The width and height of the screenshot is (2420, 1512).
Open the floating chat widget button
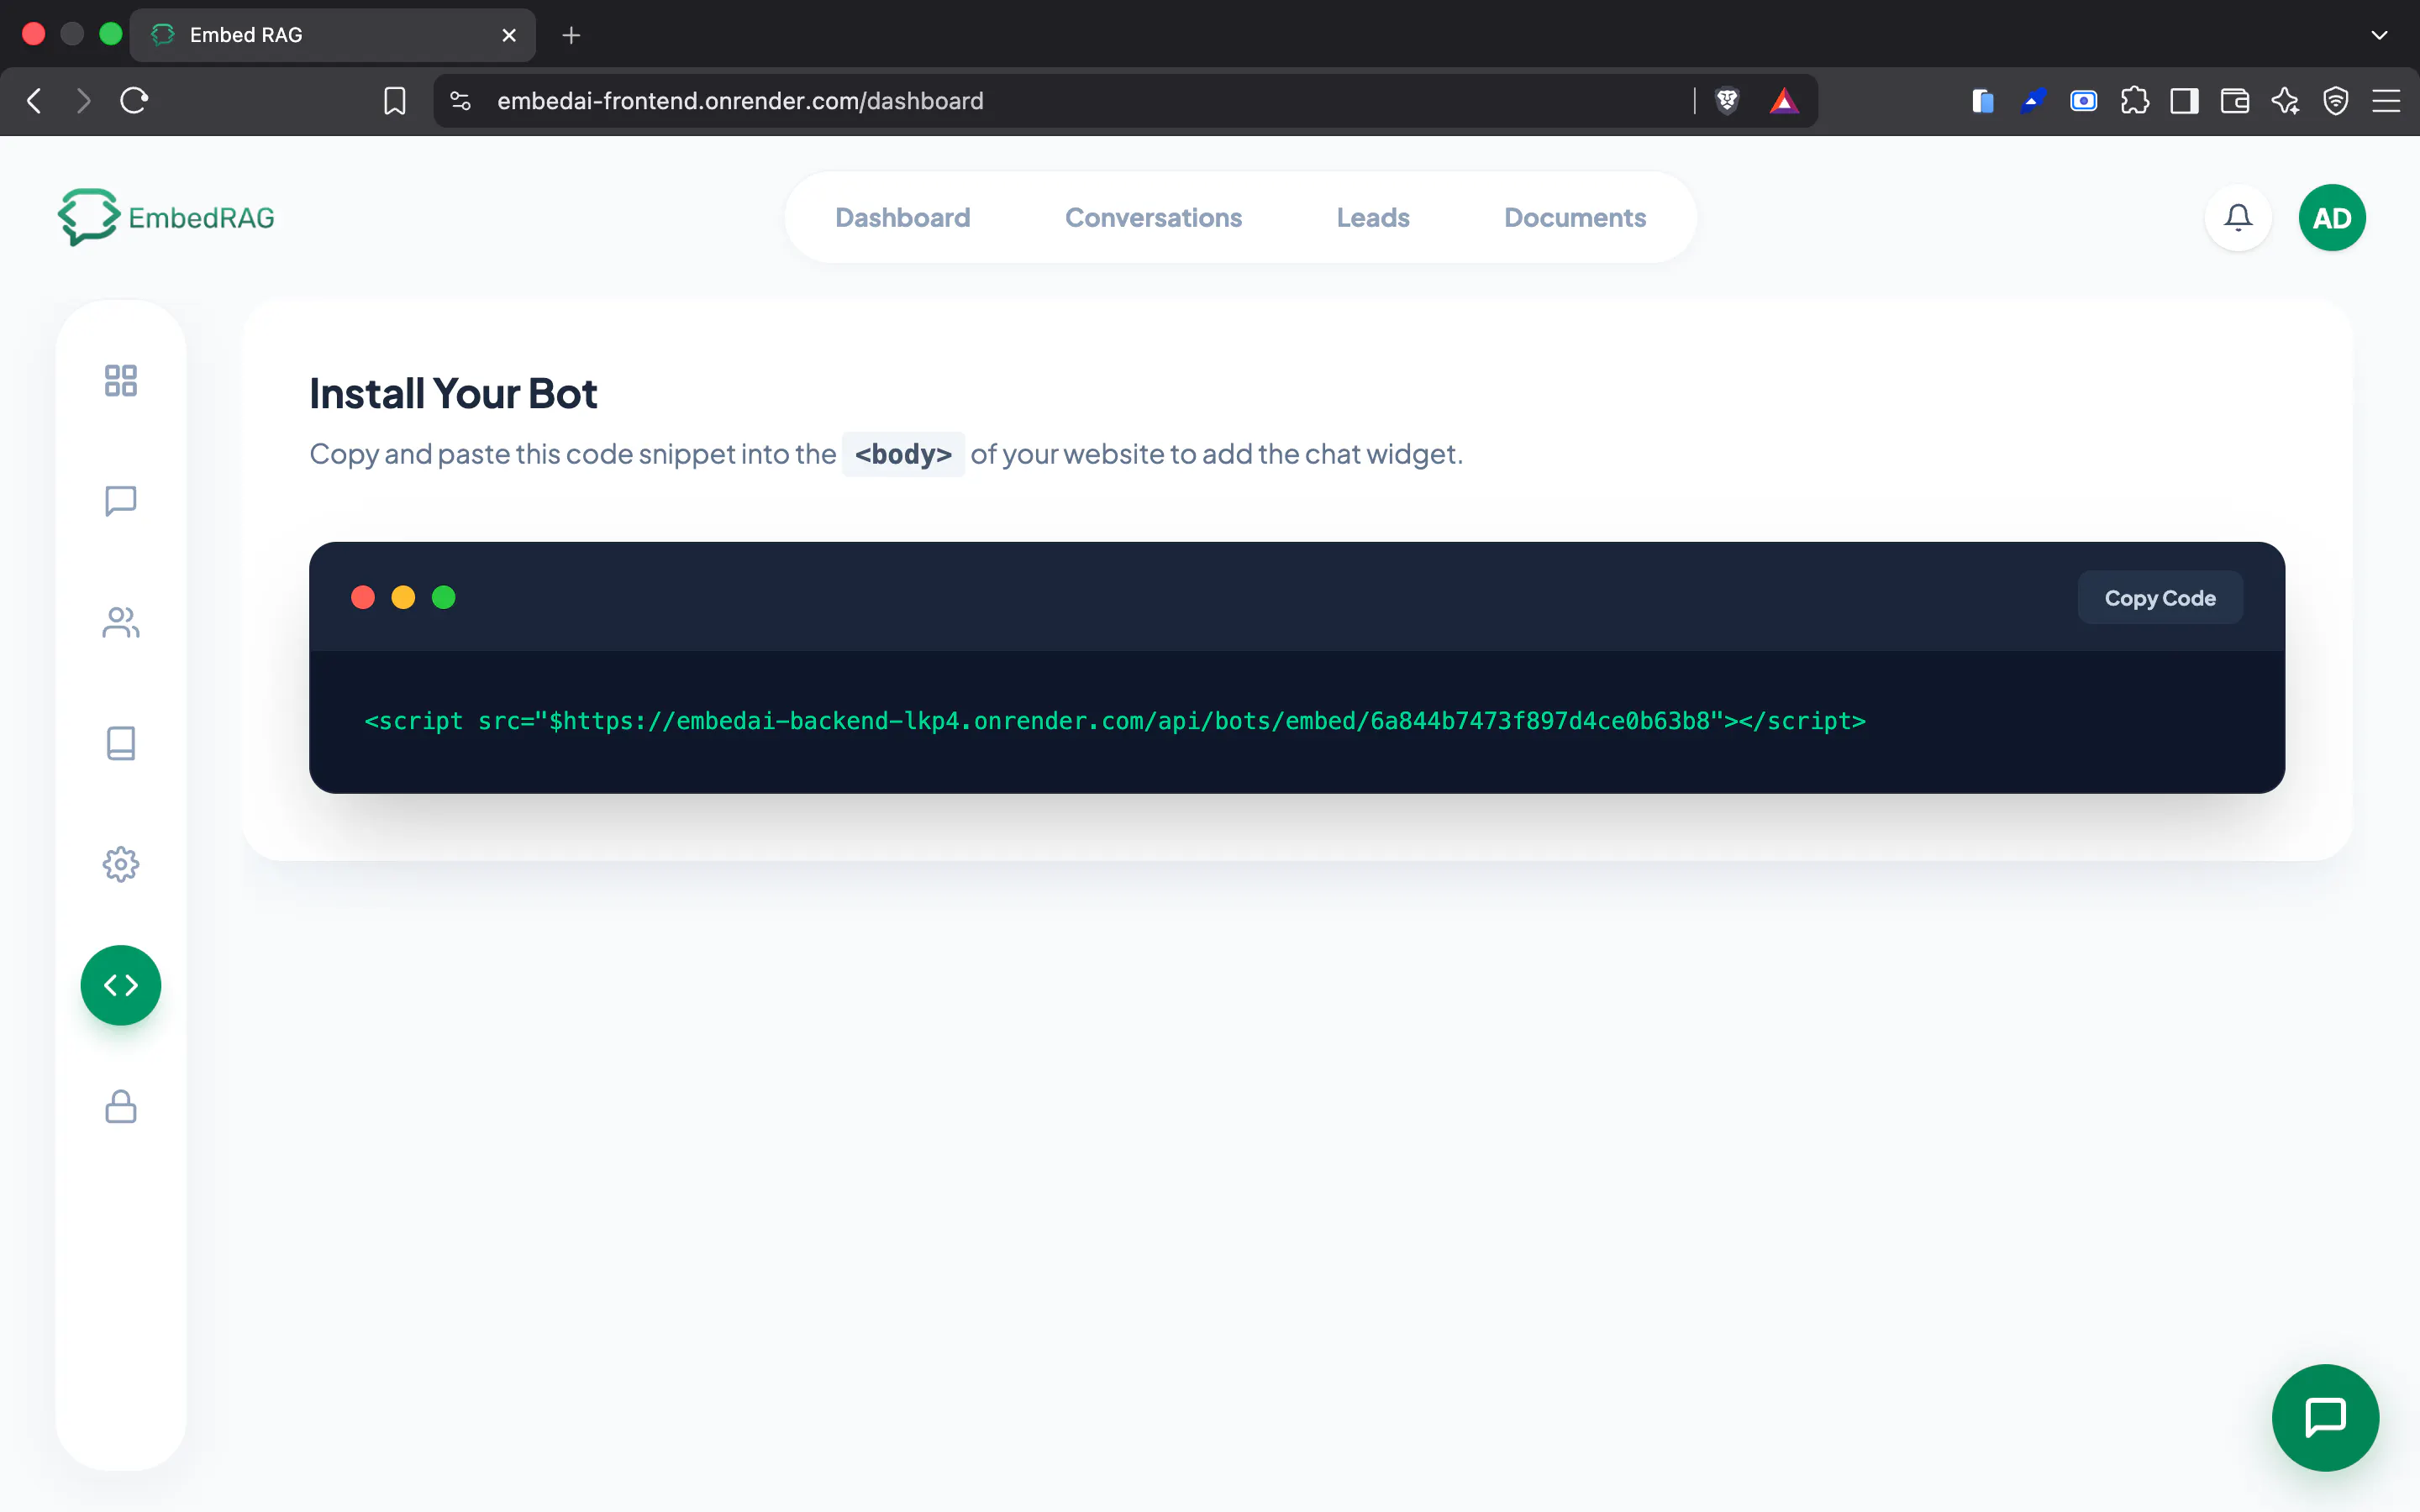pos(2325,1417)
